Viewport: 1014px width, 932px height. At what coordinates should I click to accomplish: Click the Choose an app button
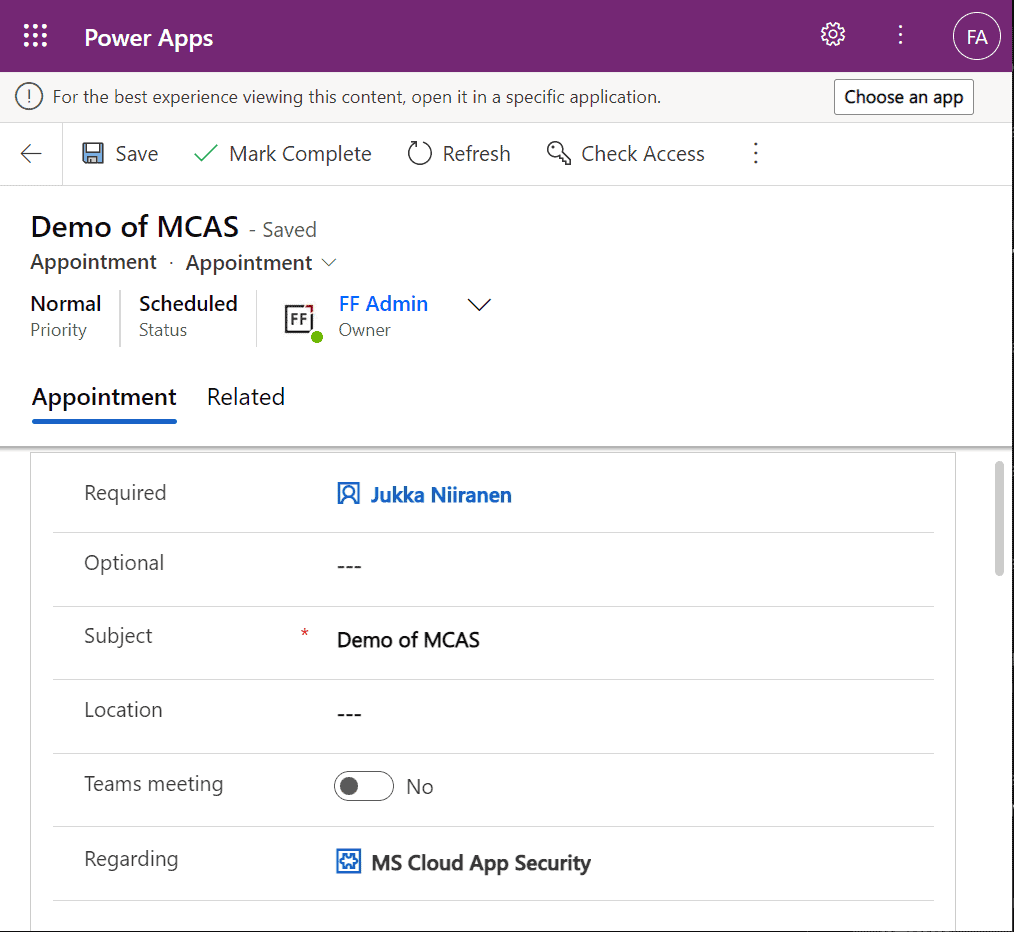(903, 97)
